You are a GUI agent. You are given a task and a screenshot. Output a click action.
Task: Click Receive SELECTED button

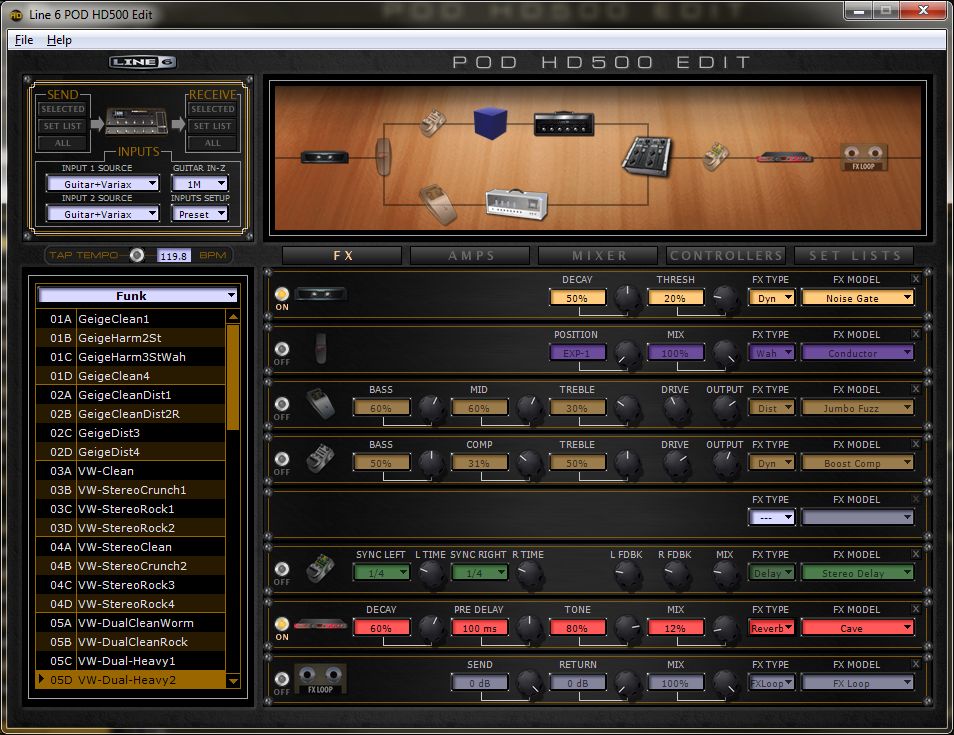(212, 109)
